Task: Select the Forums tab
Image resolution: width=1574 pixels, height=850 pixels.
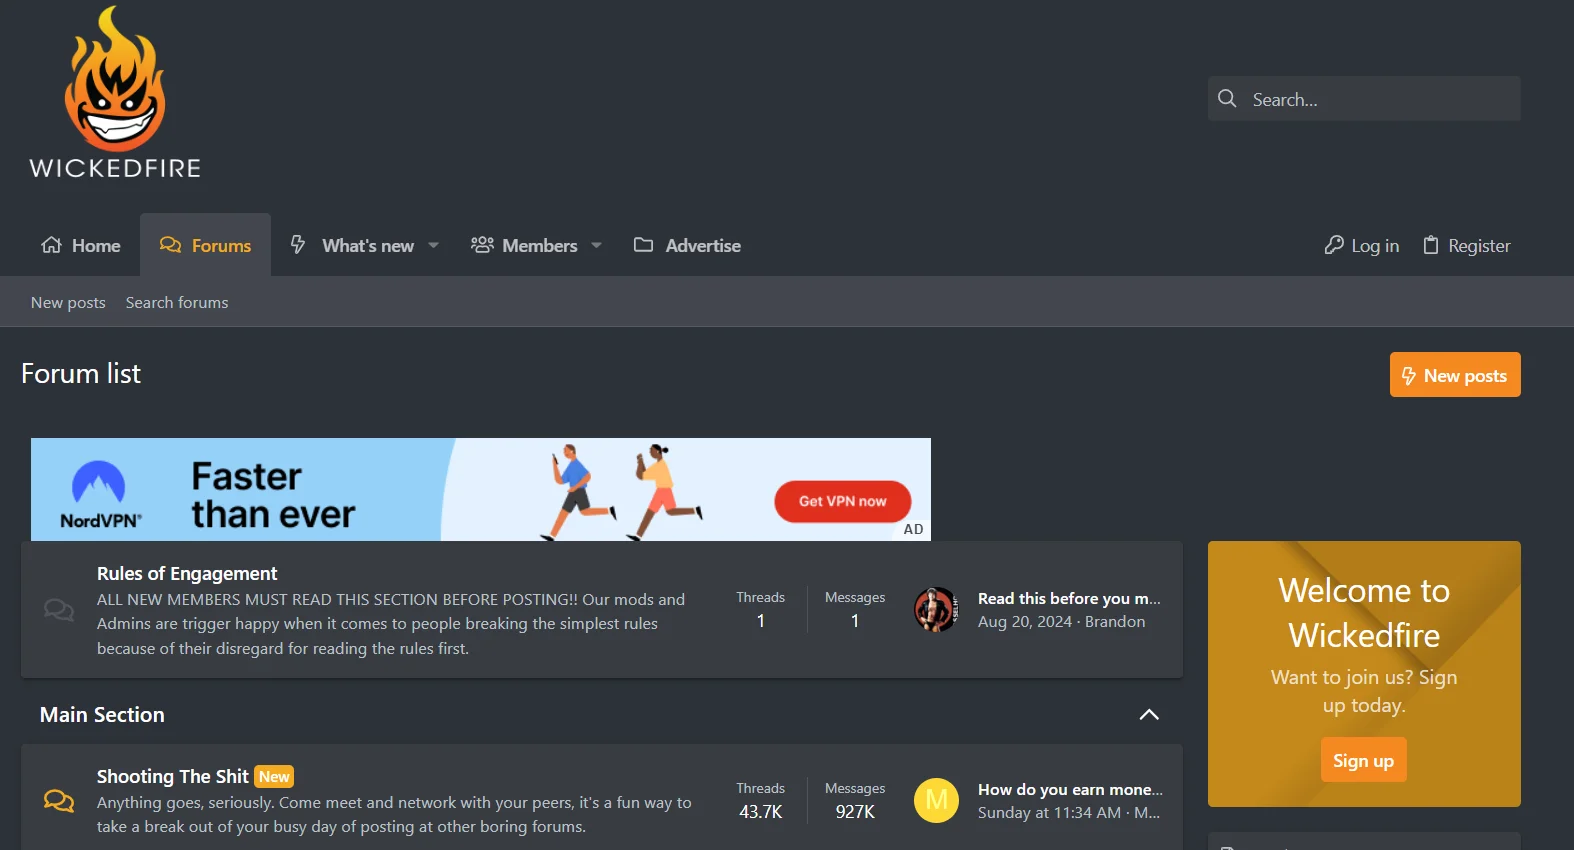Action: pyautogui.click(x=205, y=245)
